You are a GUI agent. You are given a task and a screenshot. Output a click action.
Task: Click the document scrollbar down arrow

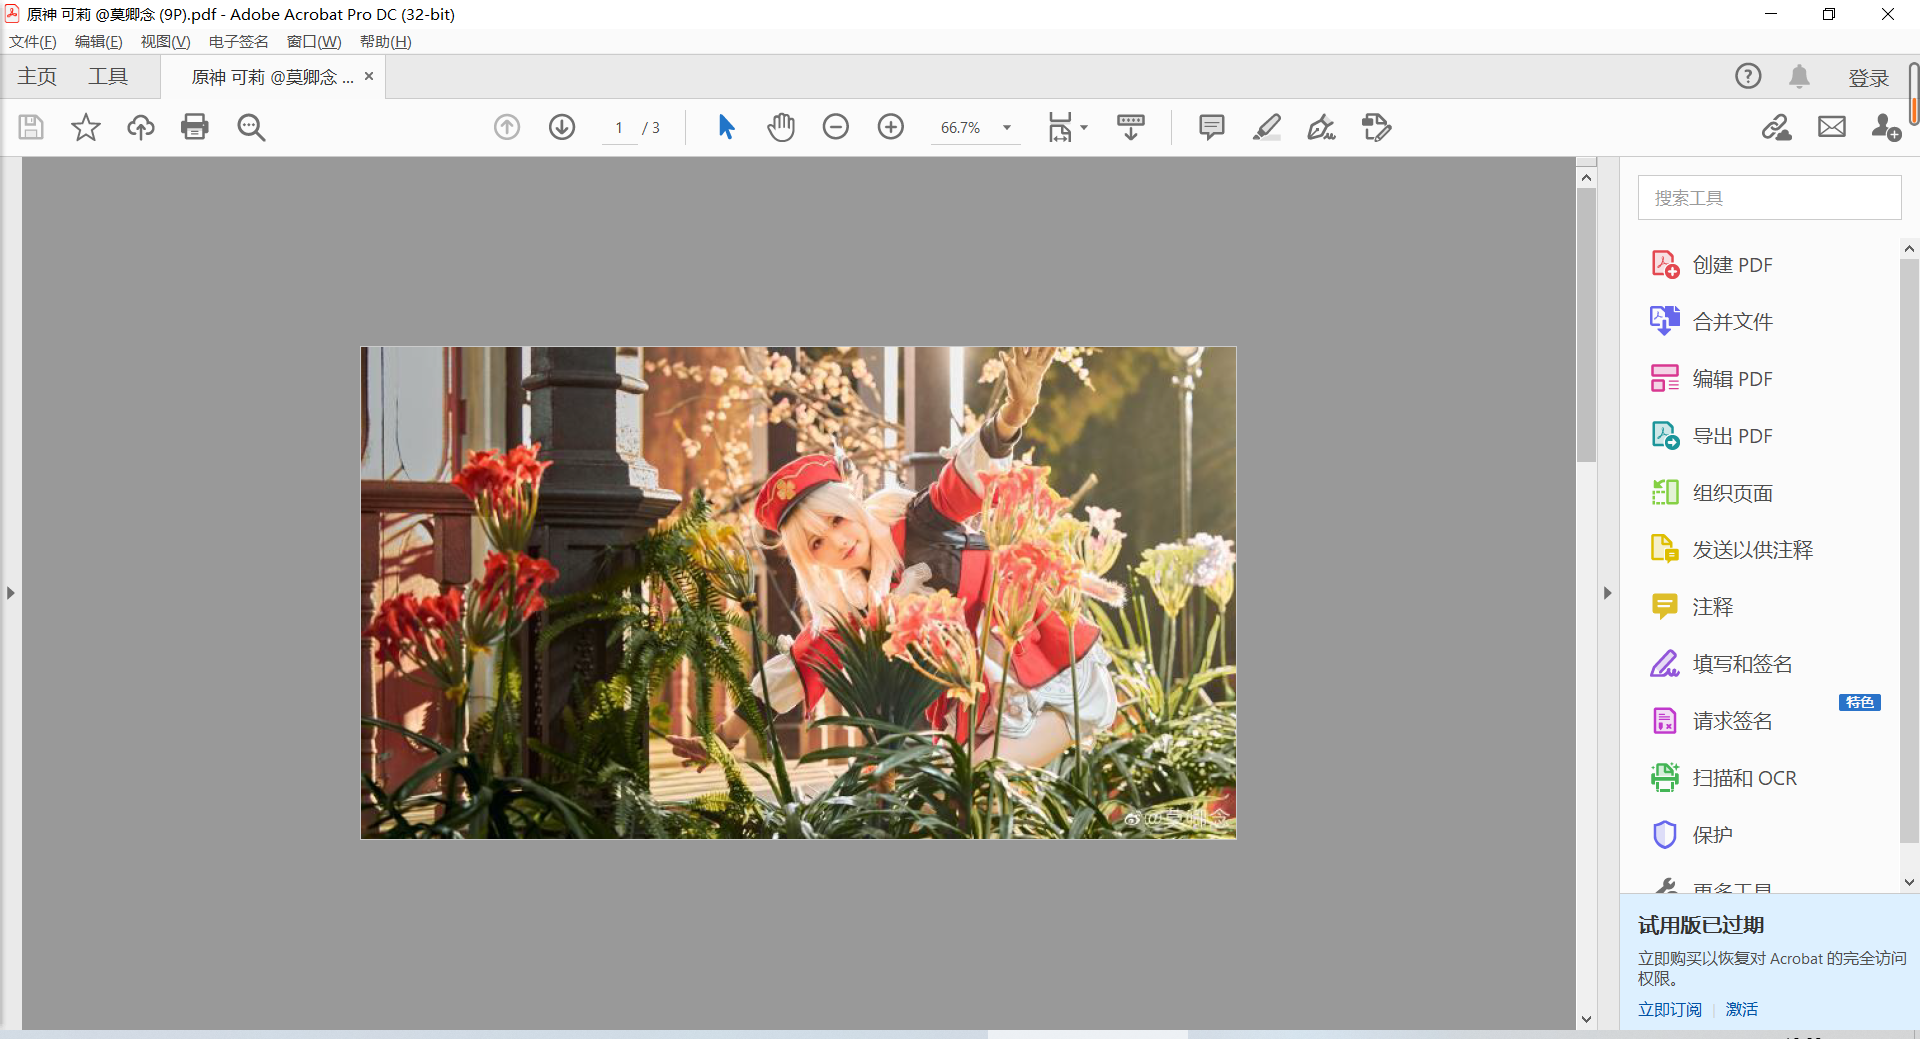[1586, 1019]
